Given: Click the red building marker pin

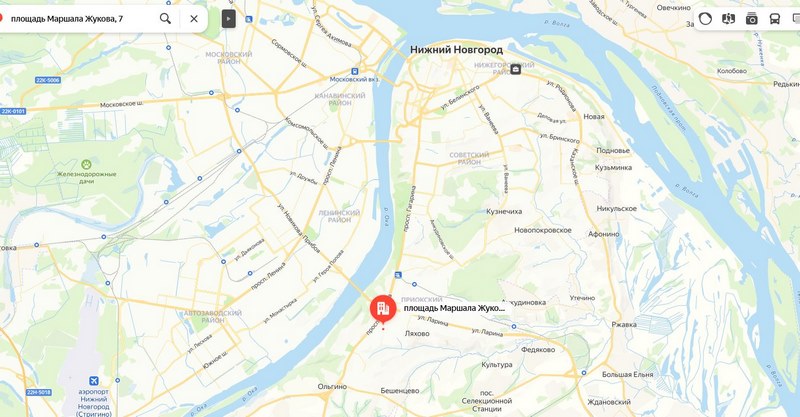Looking at the screenshot, I should click(383, 309).
